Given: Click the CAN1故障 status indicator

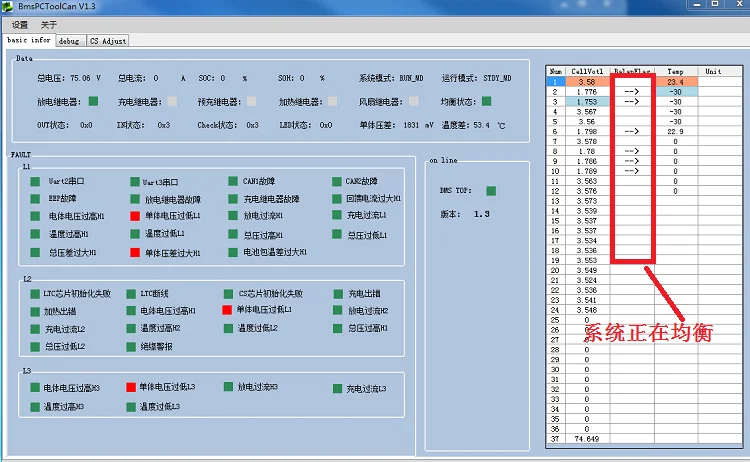Looking at the screenshot, I should (x=232, y=182).
